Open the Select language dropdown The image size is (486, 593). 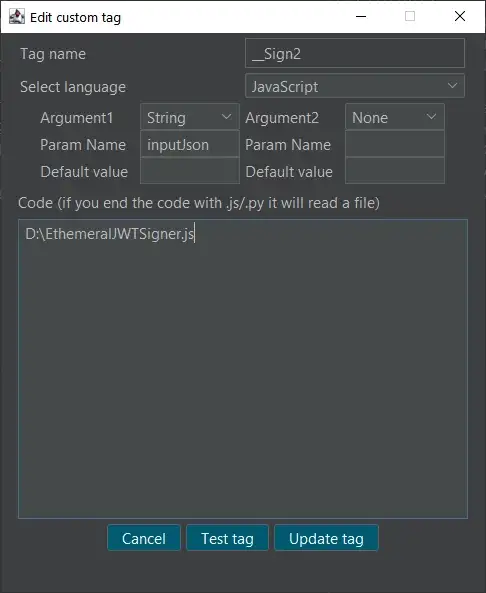355,86
